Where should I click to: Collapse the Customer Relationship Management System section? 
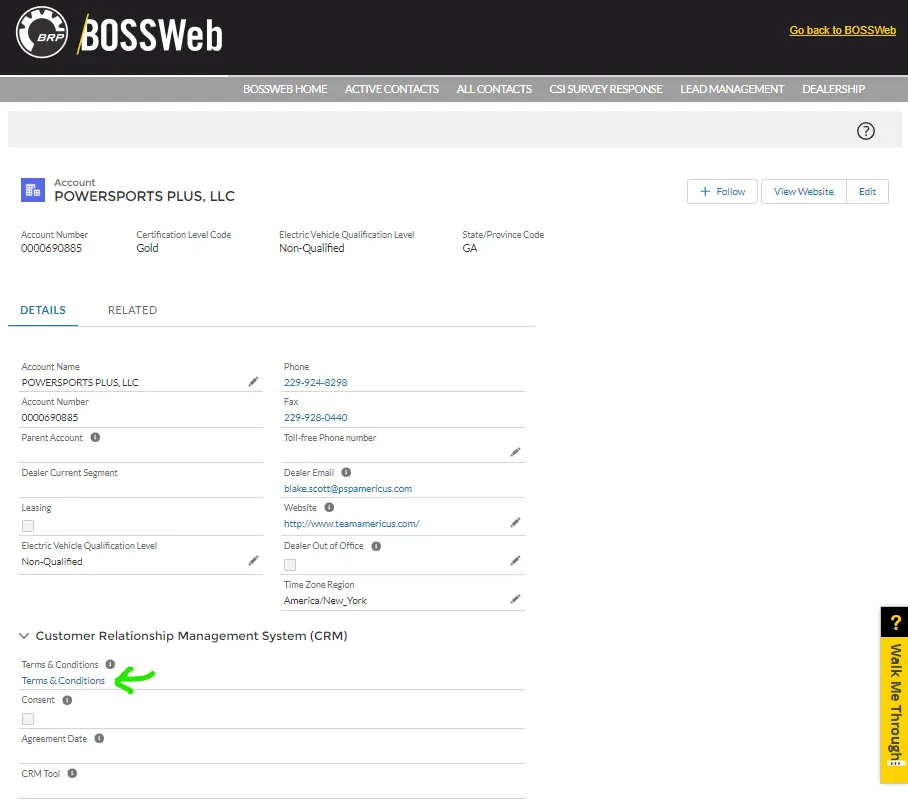pyautogui.click(x=24, y=636)
